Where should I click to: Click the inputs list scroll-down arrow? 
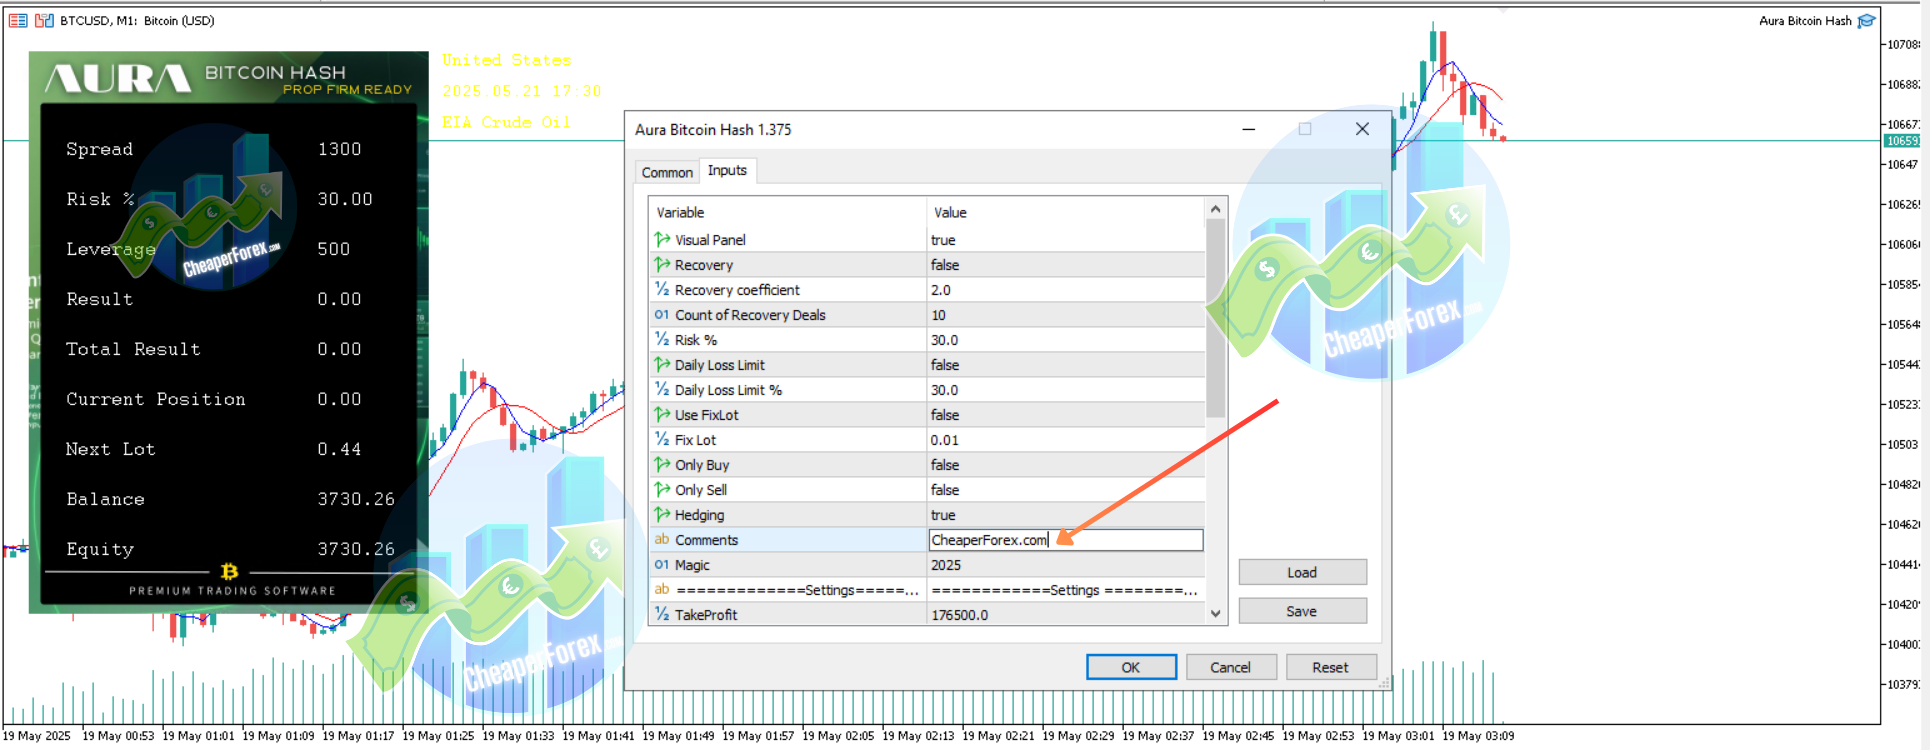(x=1216, y=614)
